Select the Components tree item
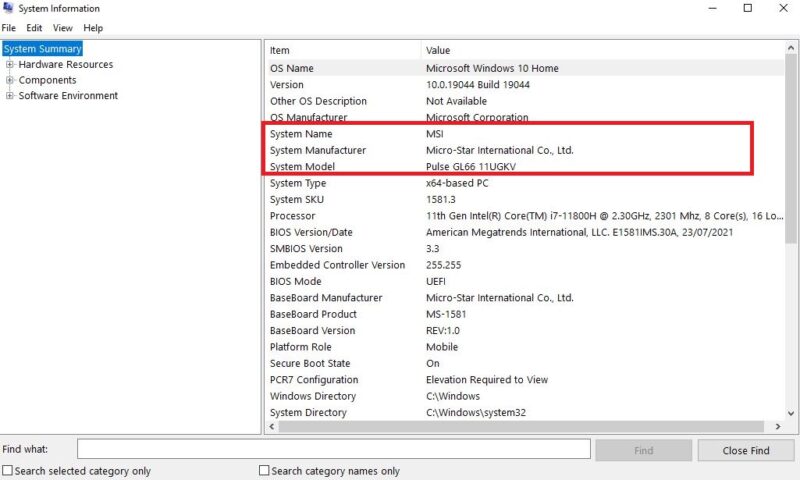This screenshot has height=480, width=800. (47, 80)
